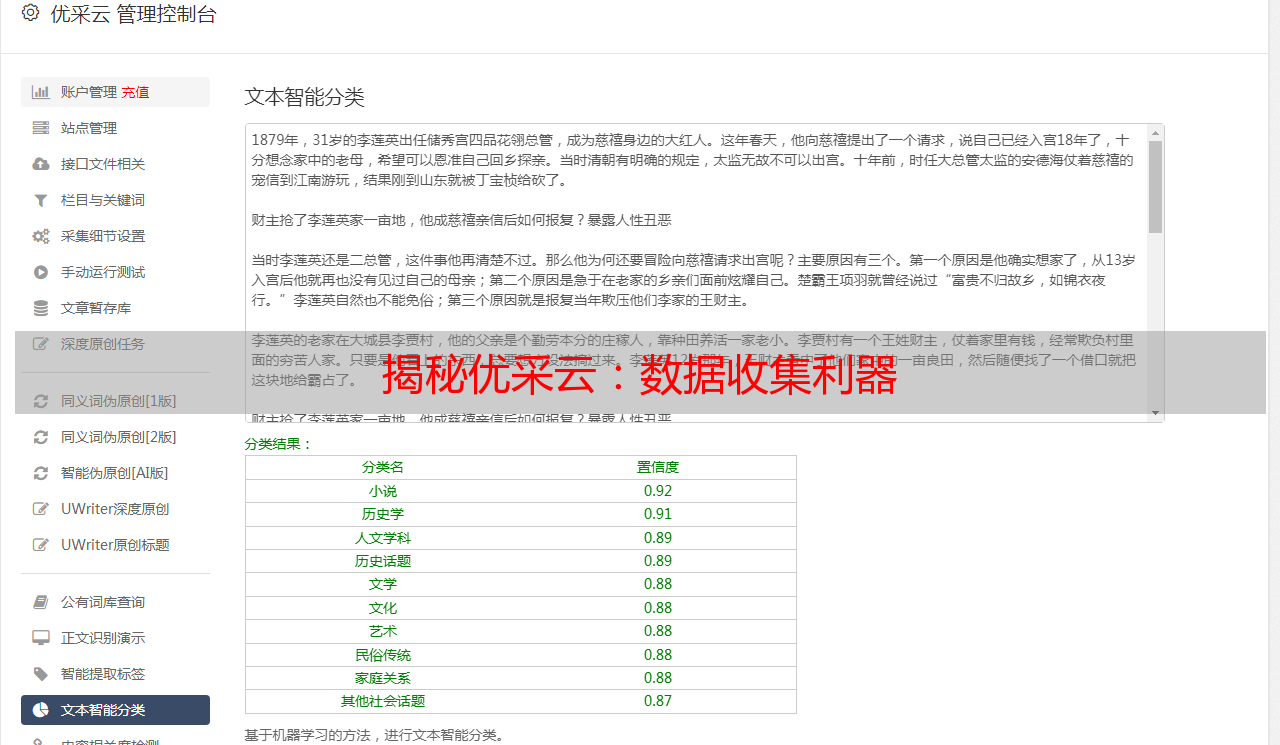This screenshot has width=1280, height=745.
Task: Click the refresh icon for 同义词伪原创[1版]
Action: coord(41,401)
